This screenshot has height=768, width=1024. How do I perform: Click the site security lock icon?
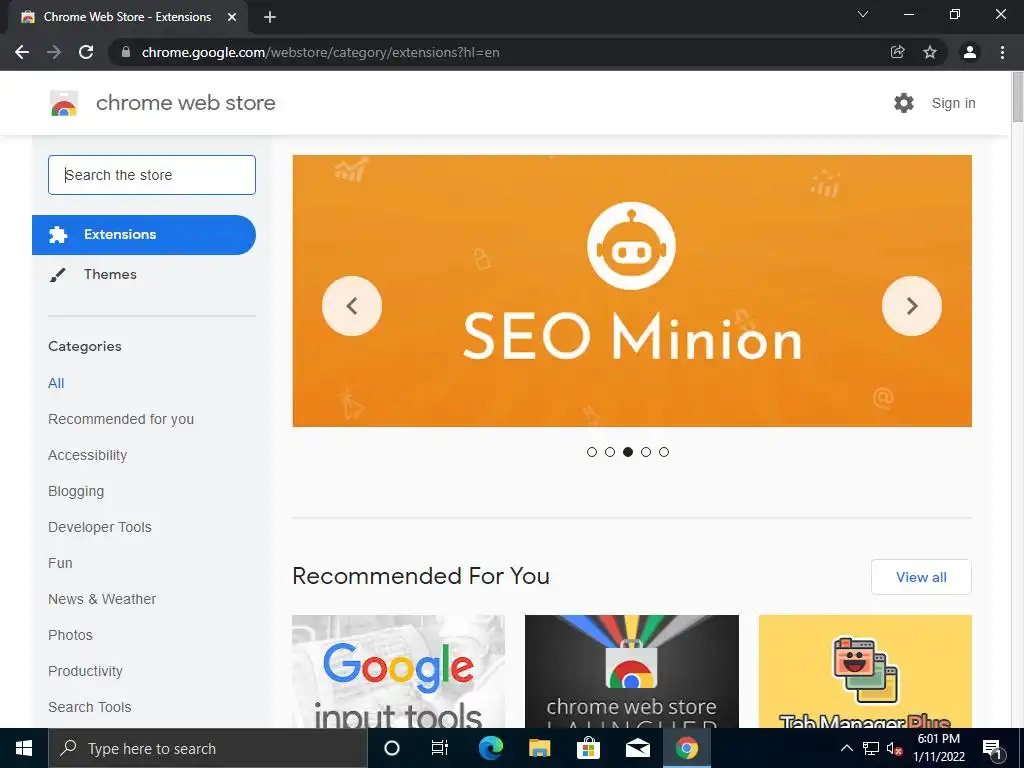(126, 52)
